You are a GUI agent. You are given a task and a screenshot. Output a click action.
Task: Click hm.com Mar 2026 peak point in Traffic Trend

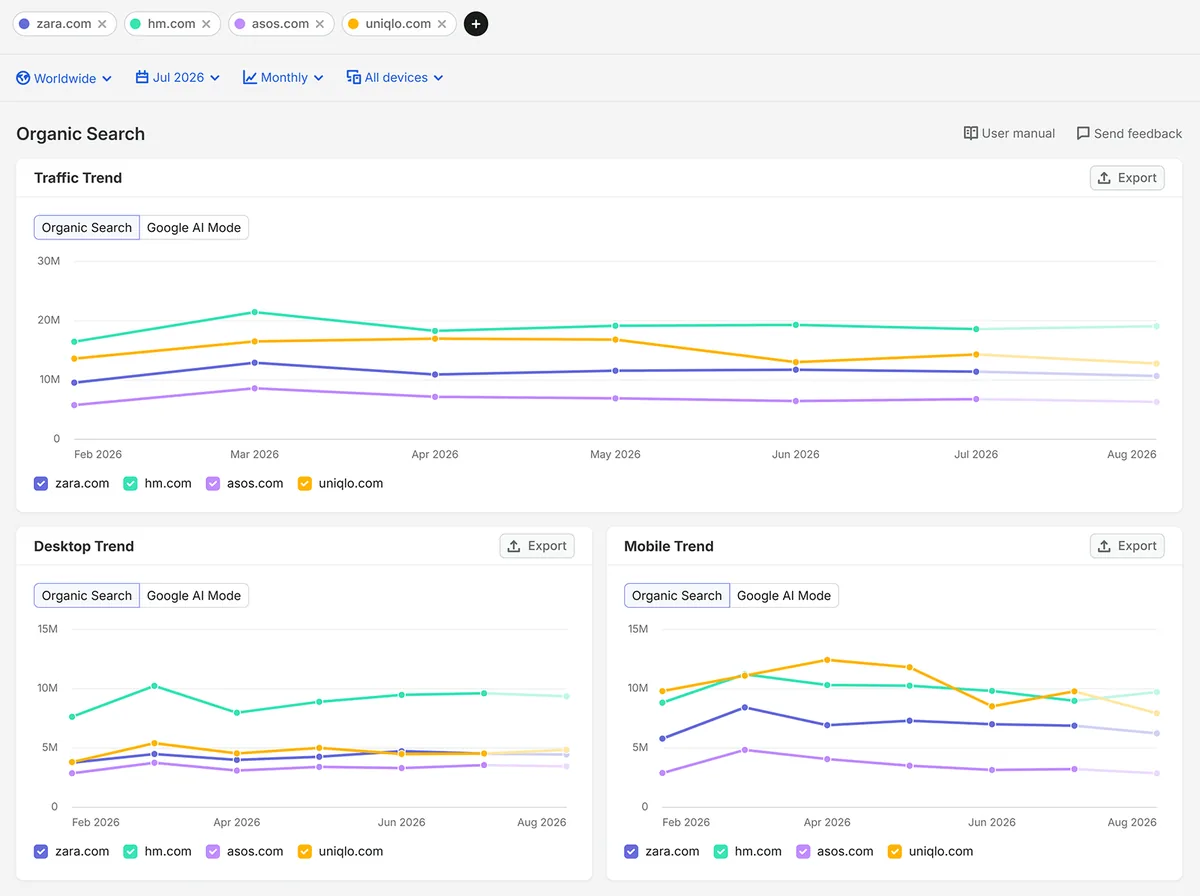pos(255,312)
